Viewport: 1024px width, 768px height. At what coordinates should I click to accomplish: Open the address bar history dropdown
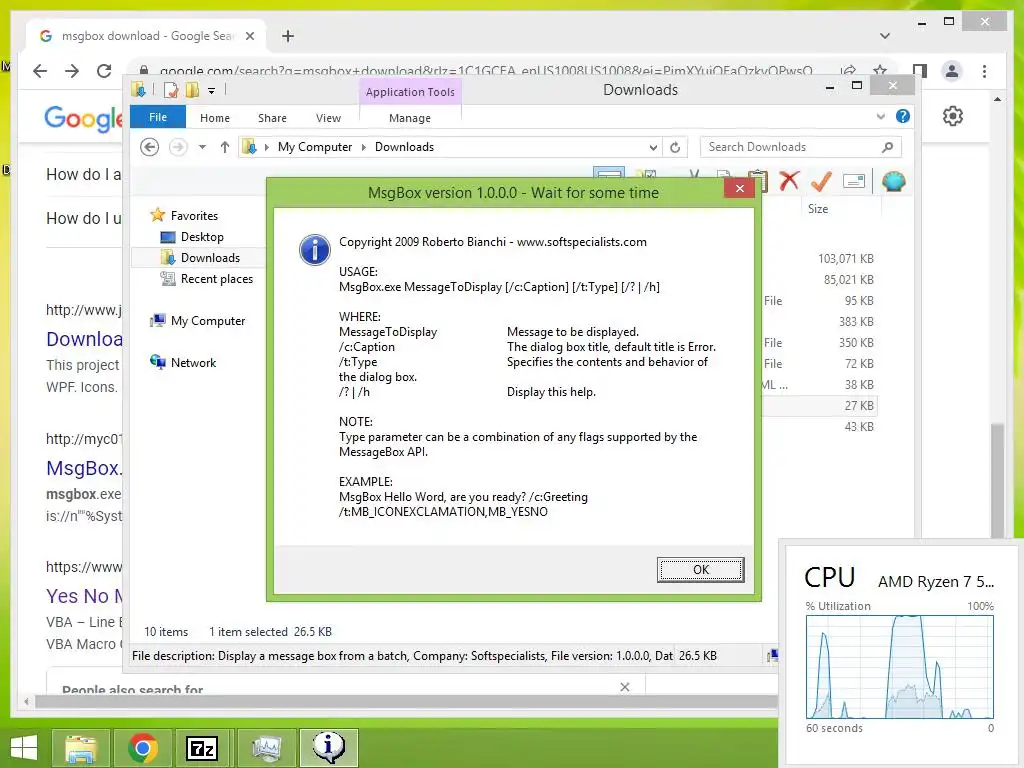(x=653, y=148)
